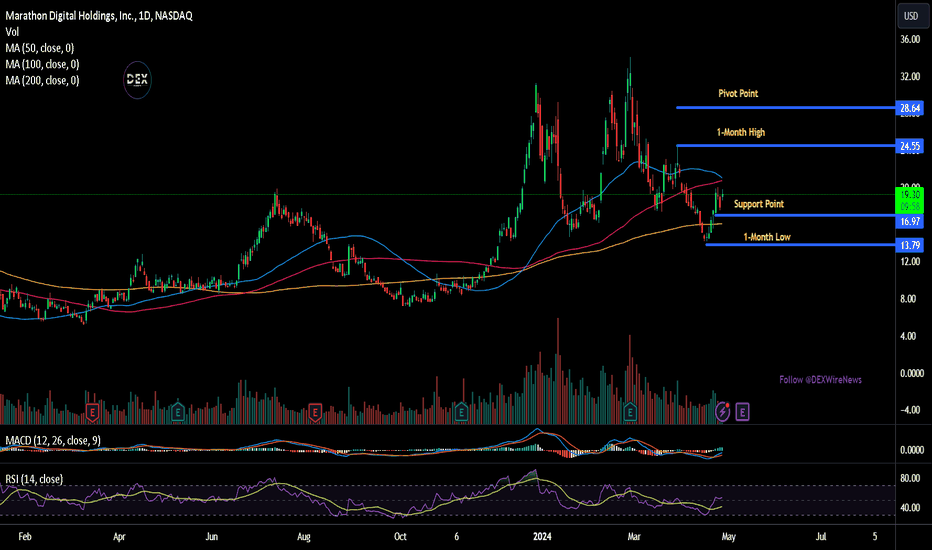Click the Jul time axis label
Screen dimensions: 932x550
(x=821, y=536)
